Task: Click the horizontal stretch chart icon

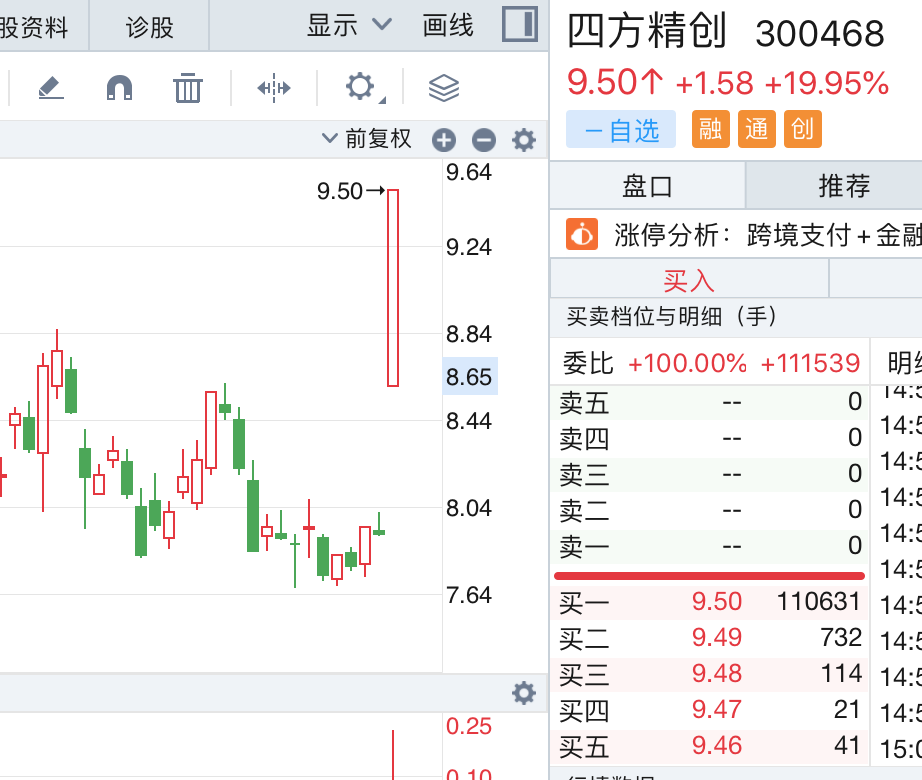Action: coord(273,88)
